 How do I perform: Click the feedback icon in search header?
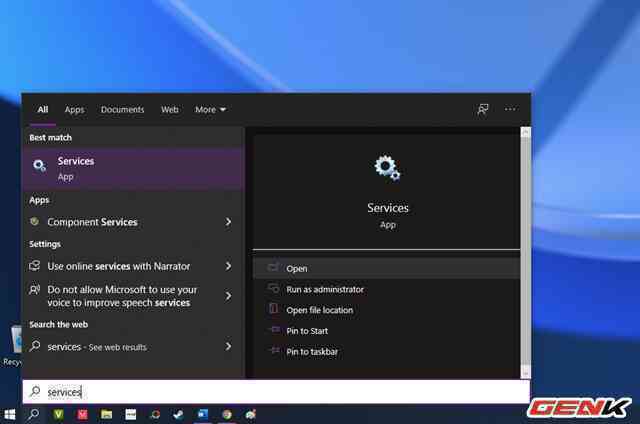[483, 109]
